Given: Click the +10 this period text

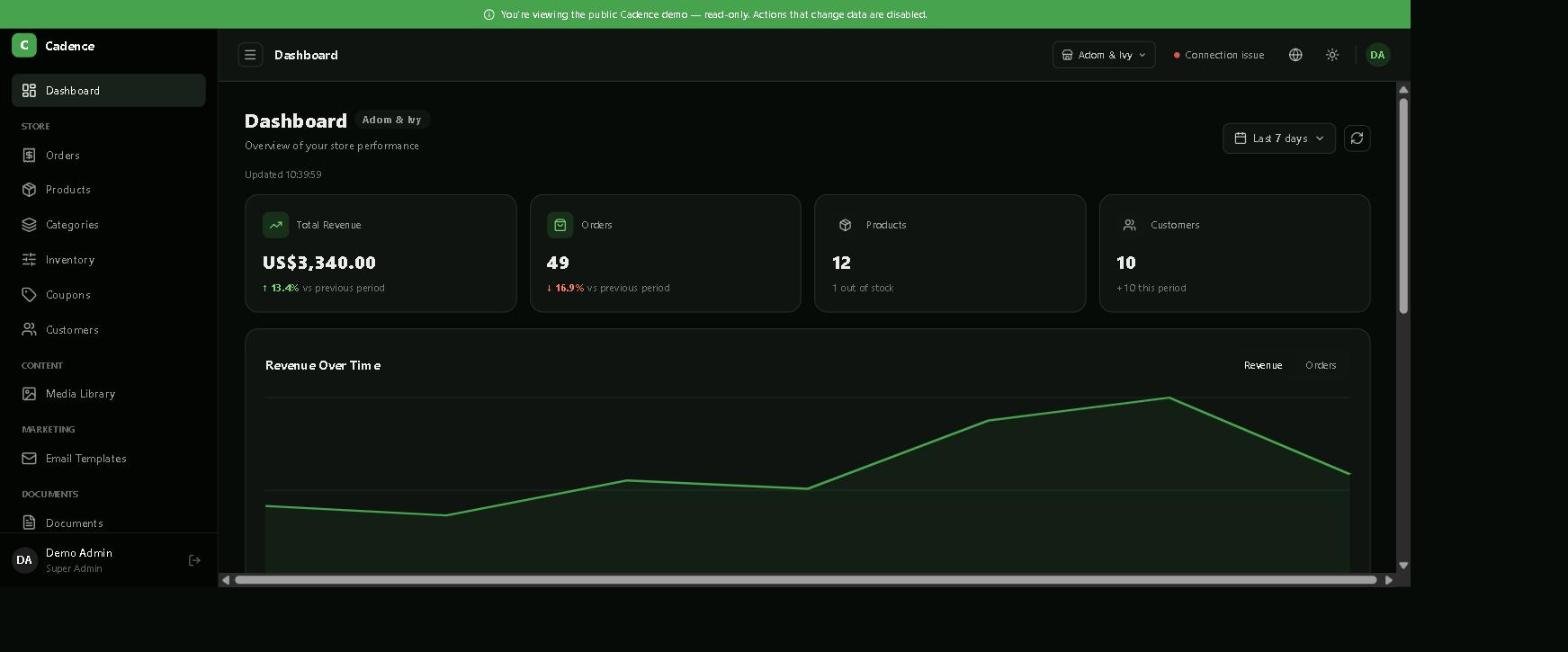Looking at the screenshot, I should (x=1151, y=288).
